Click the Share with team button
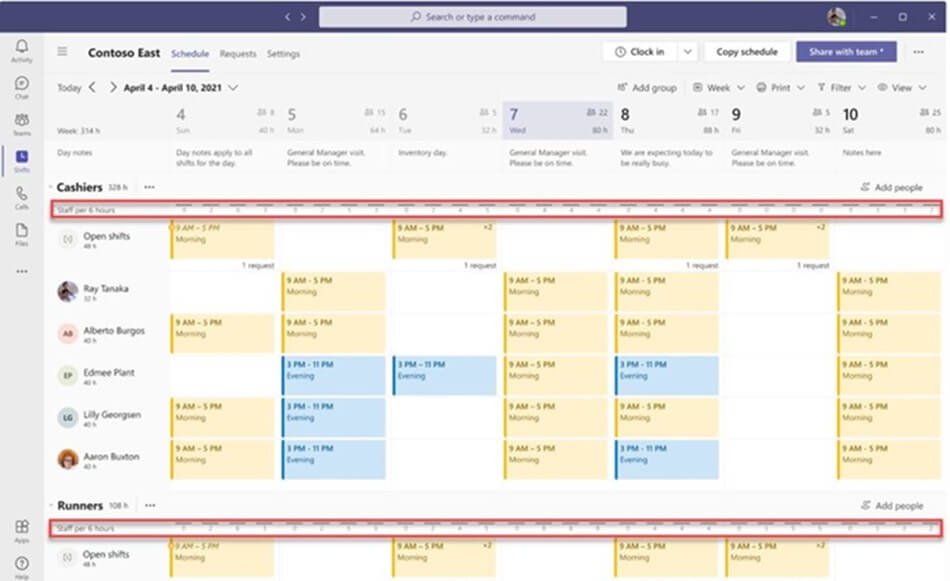 point(846,52)
